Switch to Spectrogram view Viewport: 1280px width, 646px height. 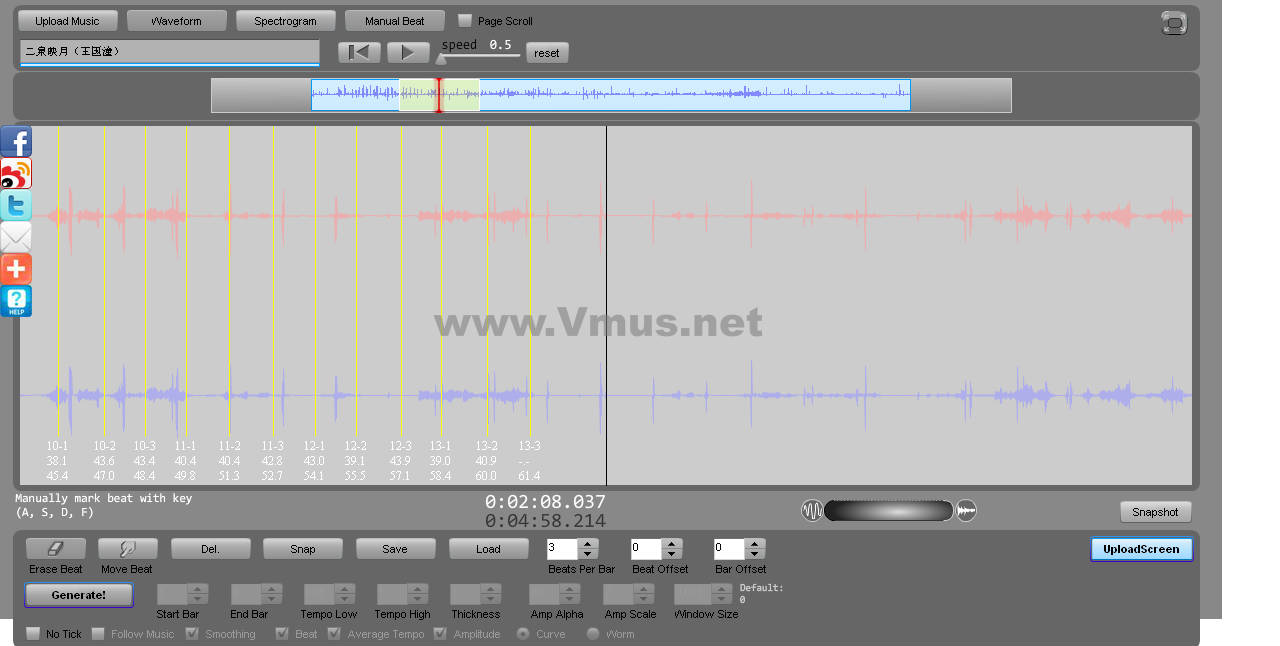point(285,21)
